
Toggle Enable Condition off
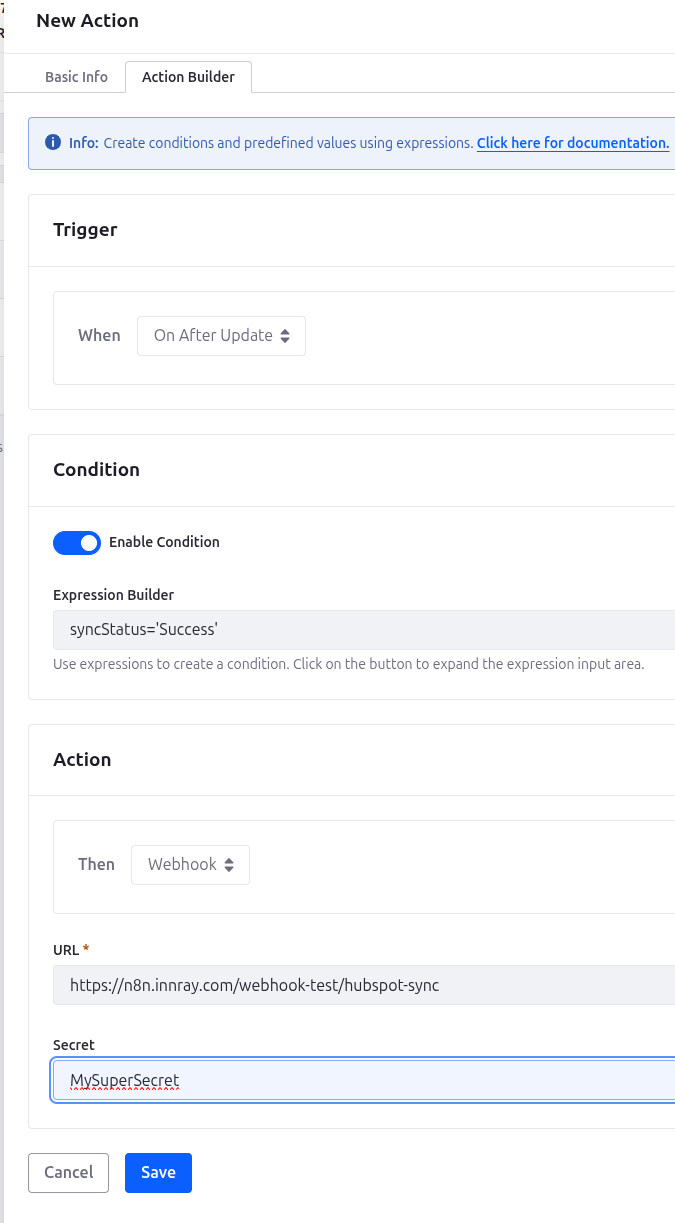(77, 542)
